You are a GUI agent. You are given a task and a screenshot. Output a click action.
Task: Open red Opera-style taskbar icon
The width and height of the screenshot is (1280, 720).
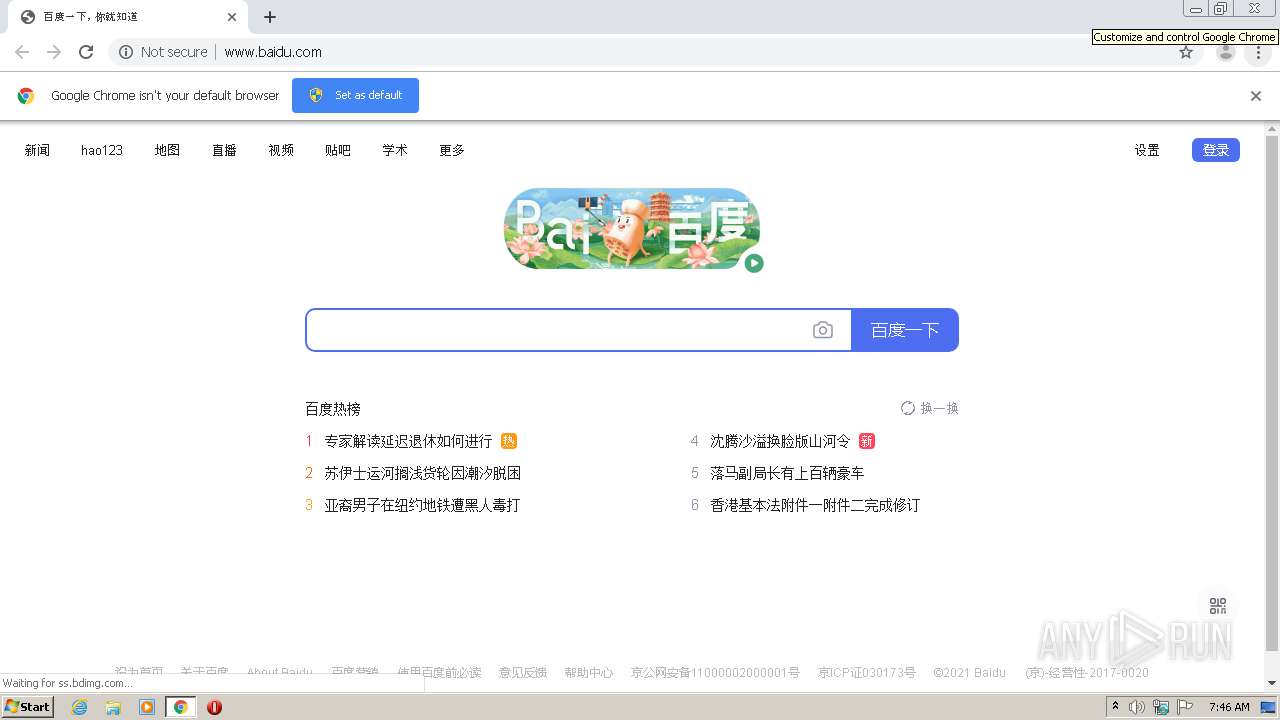pos(214,707)
